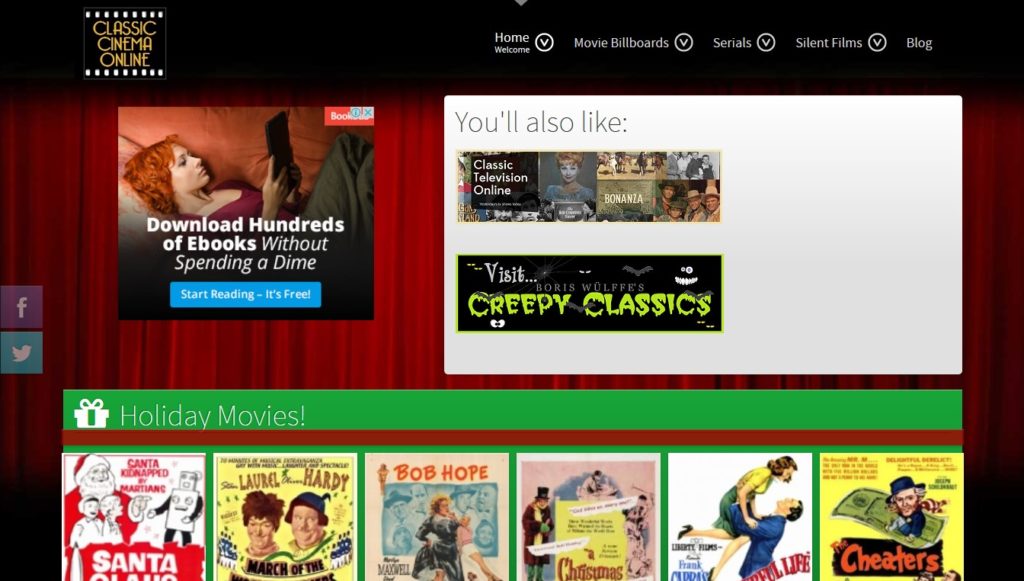Click Start Reading – It's Free! button
The height and width of the screenshot is (581, 1024).
[x=246, y=294]
